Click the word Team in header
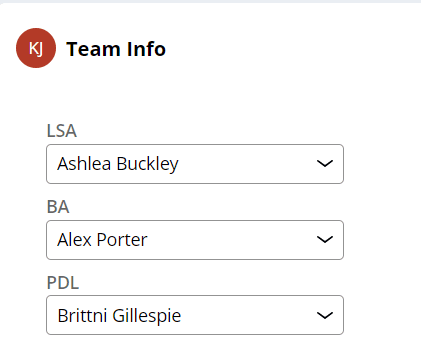This screenshot has width=421, height=364. tap(93, 49)
